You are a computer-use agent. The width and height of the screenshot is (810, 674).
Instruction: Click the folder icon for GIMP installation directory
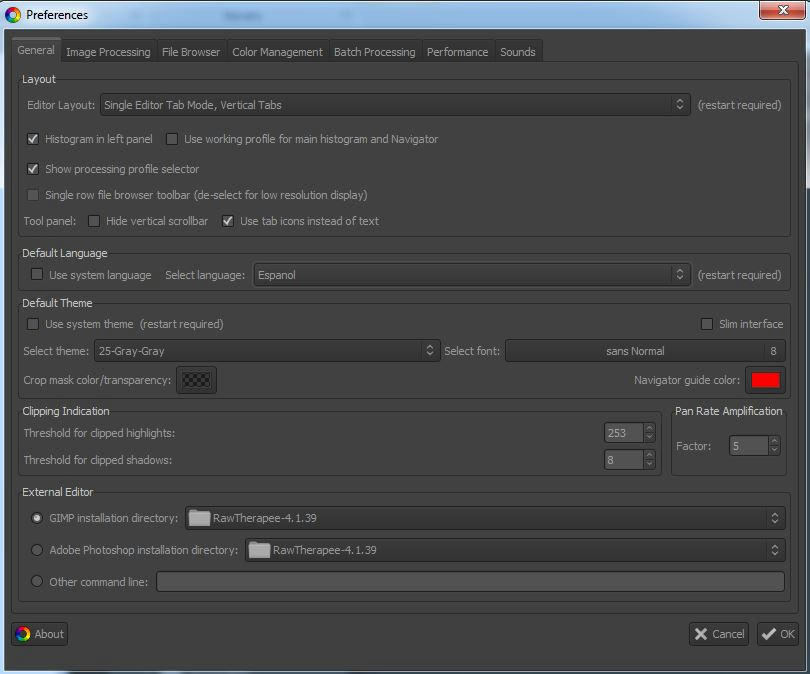tap(199, 518)
